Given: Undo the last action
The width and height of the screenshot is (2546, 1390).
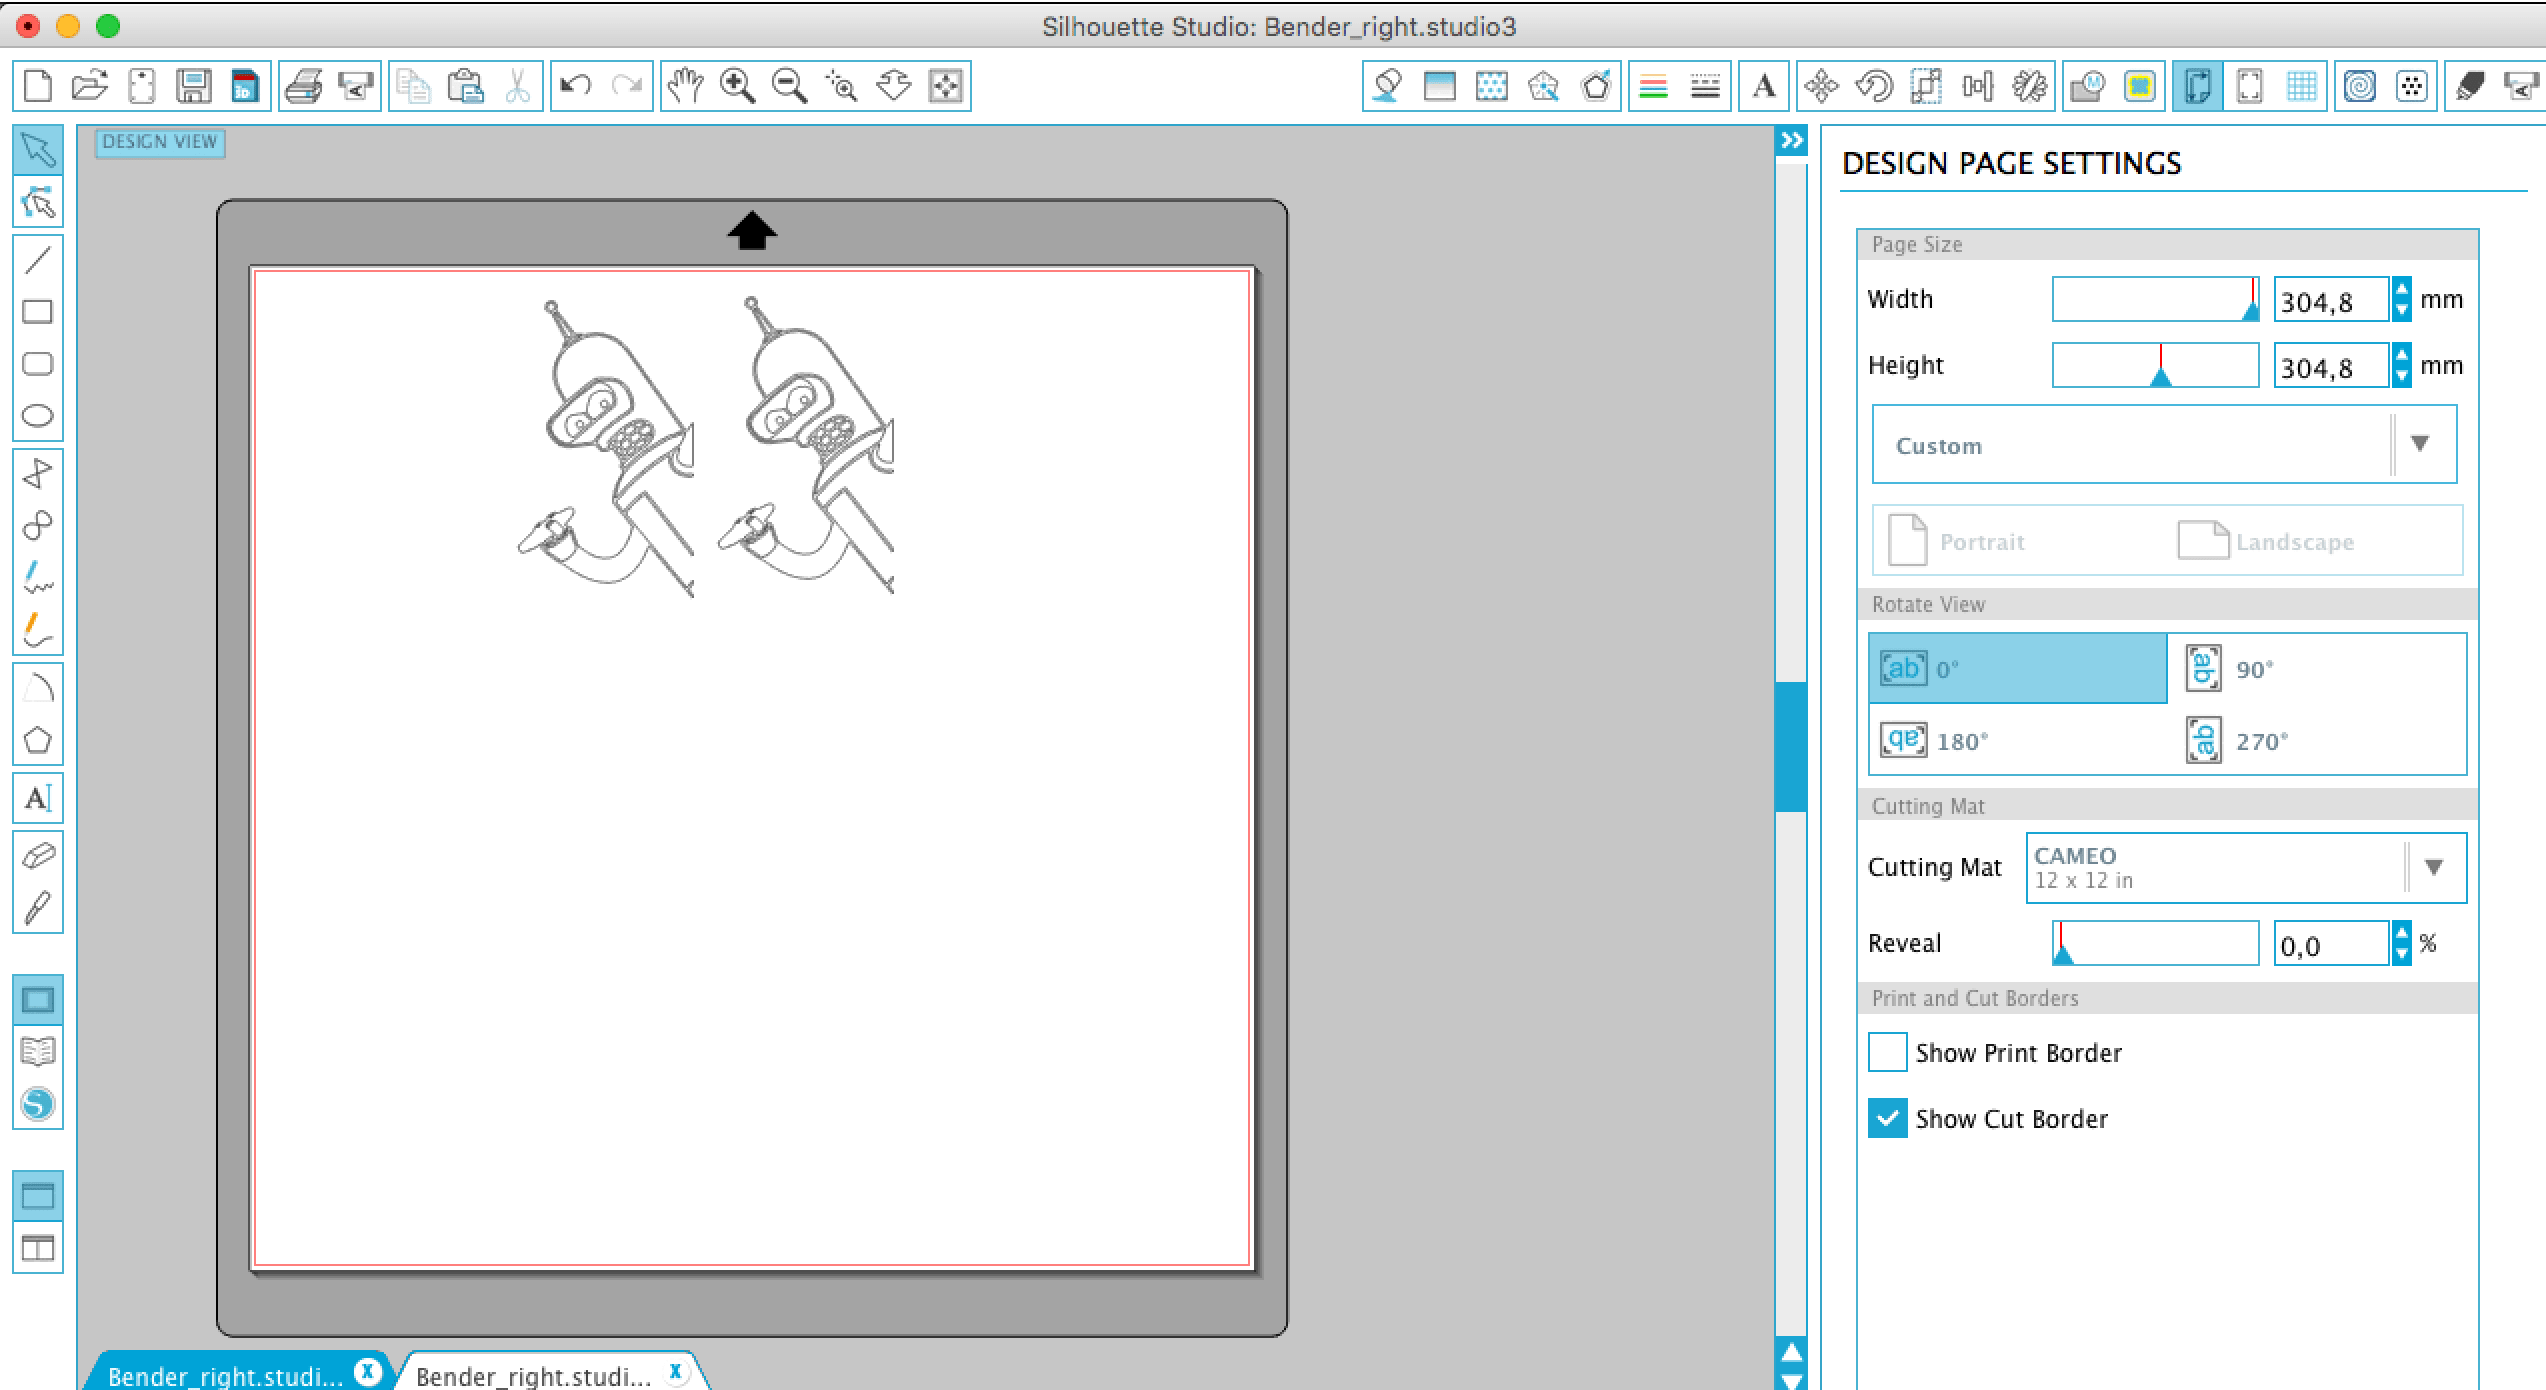Looking at the screenshot, I should click(x=575, y=86).
